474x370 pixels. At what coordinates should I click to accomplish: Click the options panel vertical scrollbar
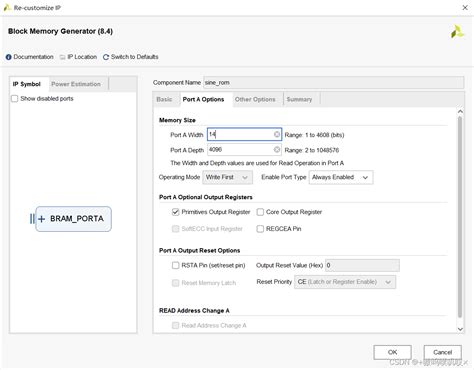tap(460, 217)
